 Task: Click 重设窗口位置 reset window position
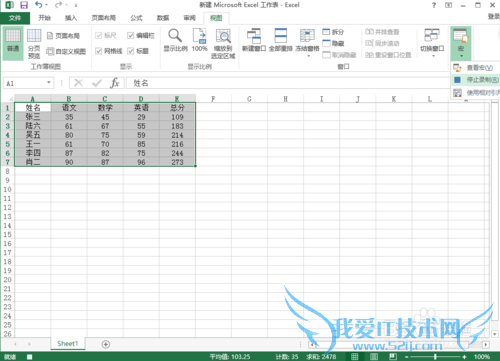pos(388,55)
